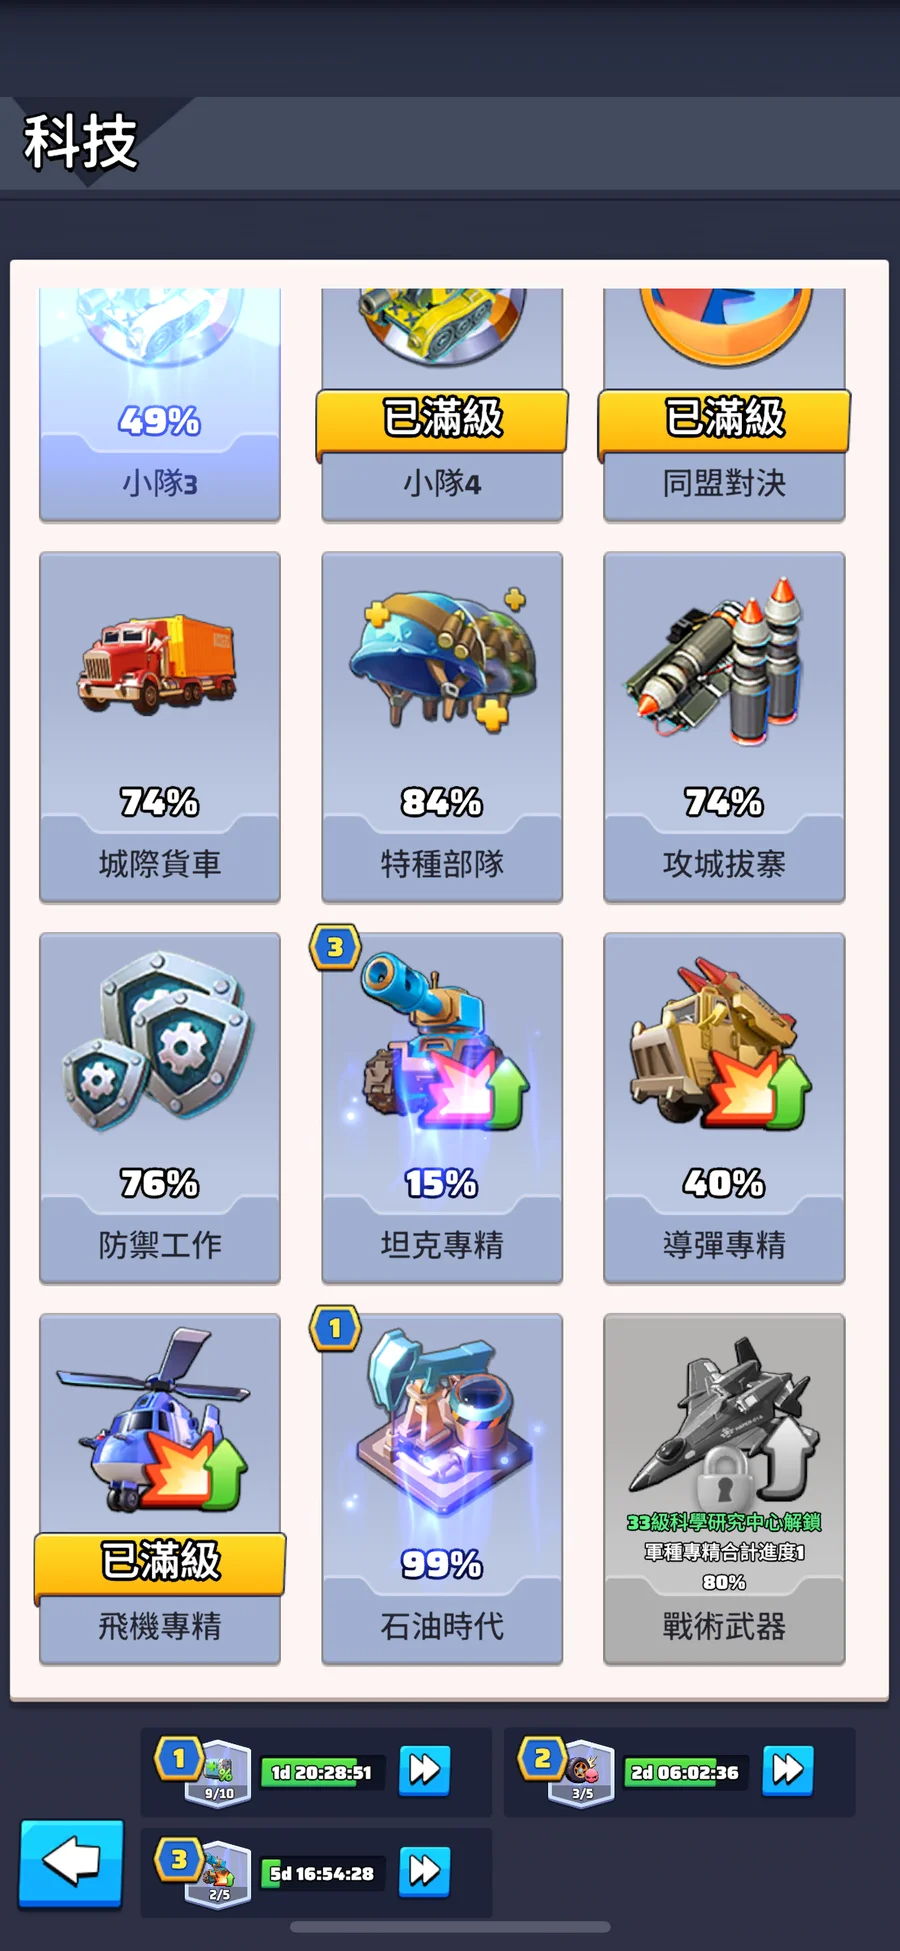Viewport: 900px width, 1951px height.
Task: Speed up research queue 1 with fast-forward
Action: tap(424, 1770)
